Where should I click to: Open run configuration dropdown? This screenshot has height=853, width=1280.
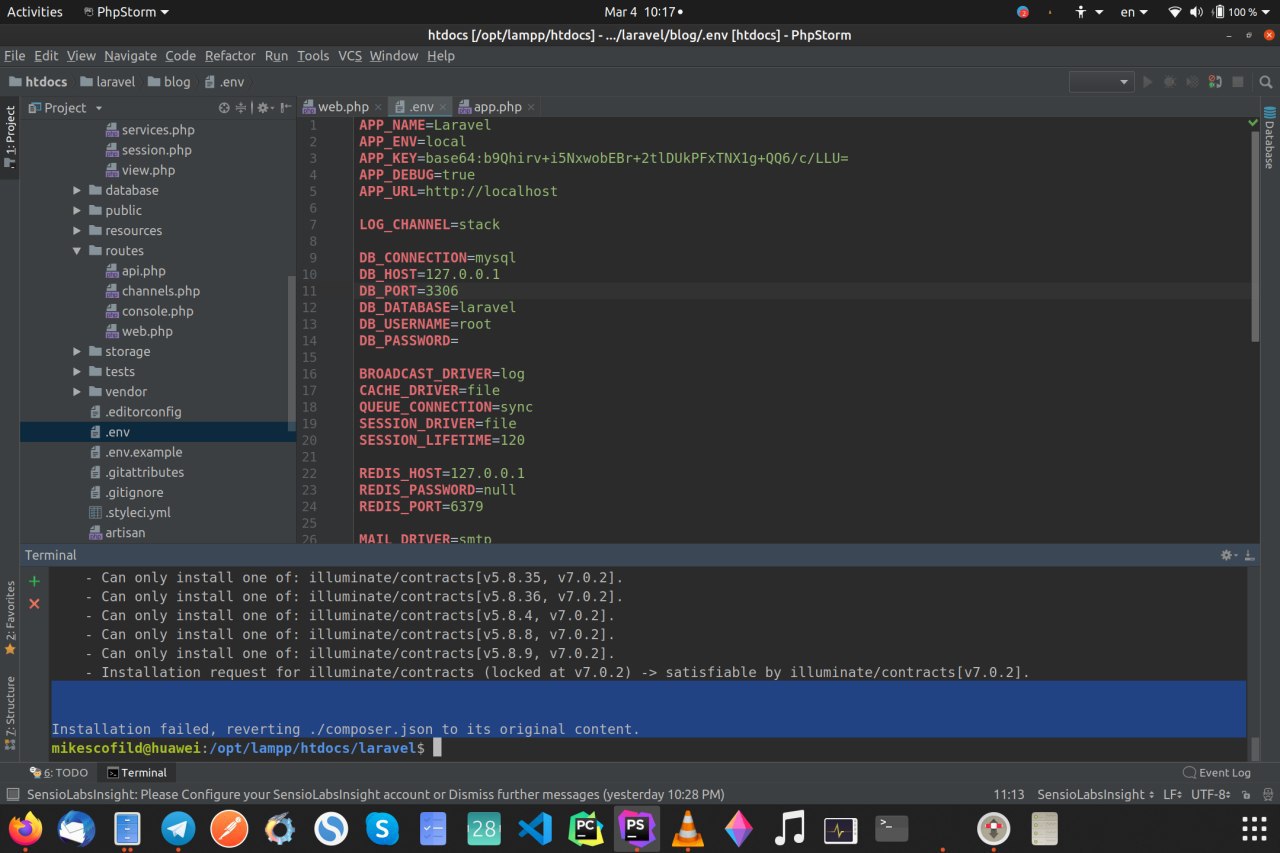pyautogui.click(x=1101, y=82)
